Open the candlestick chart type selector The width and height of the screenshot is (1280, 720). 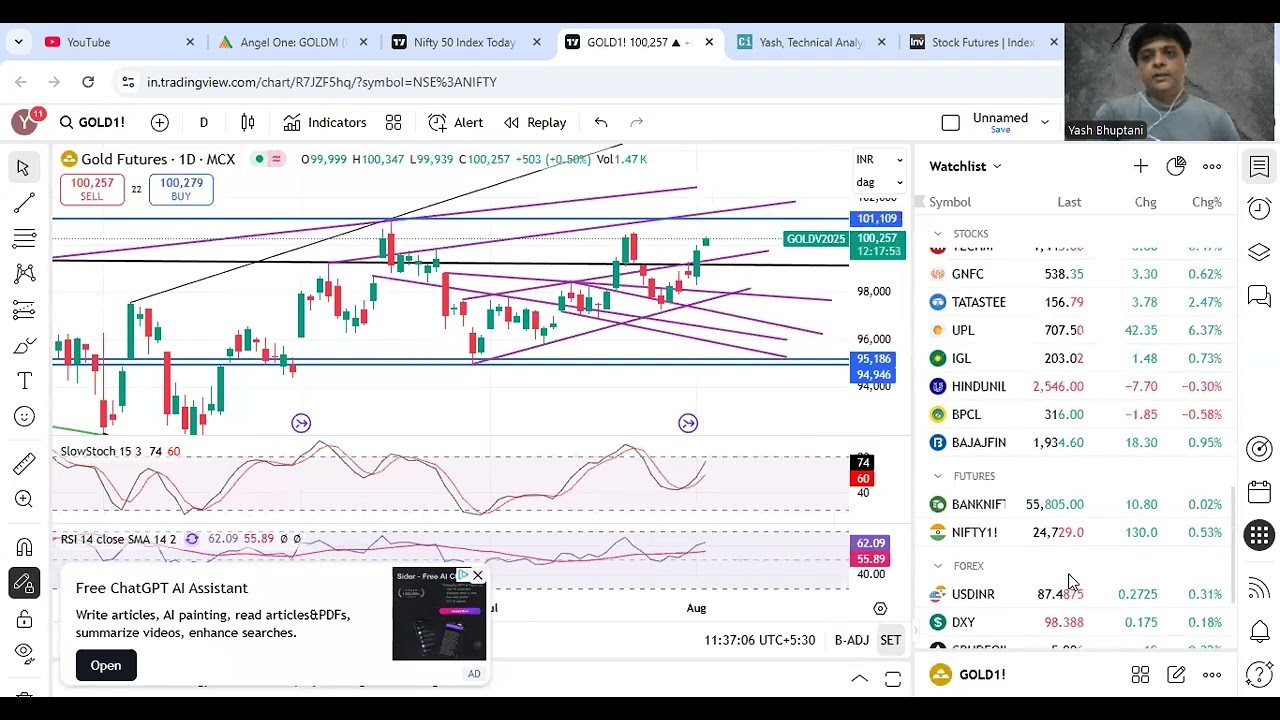pos(247,122)
